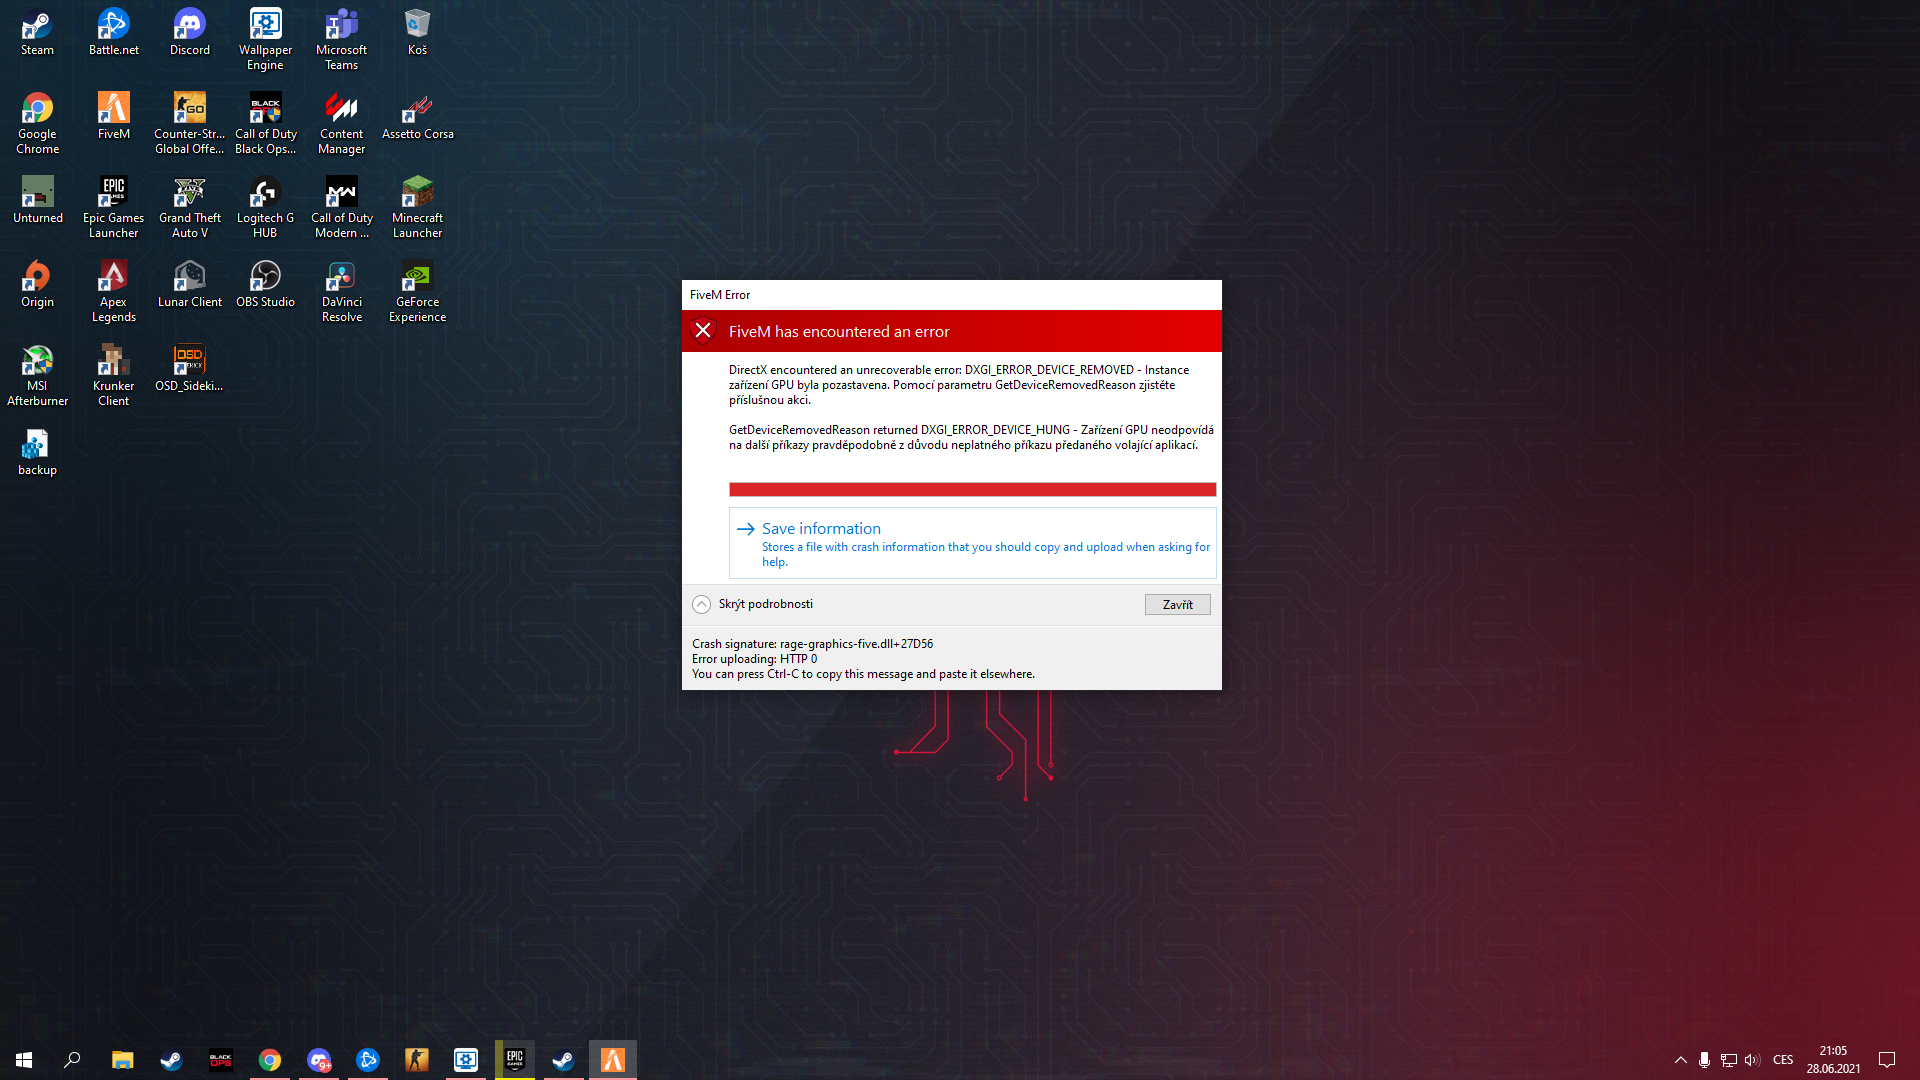The image size is (1920, 1080).
Task: Switch to Epic Games taskbar icon
Action: [514, 1059]
